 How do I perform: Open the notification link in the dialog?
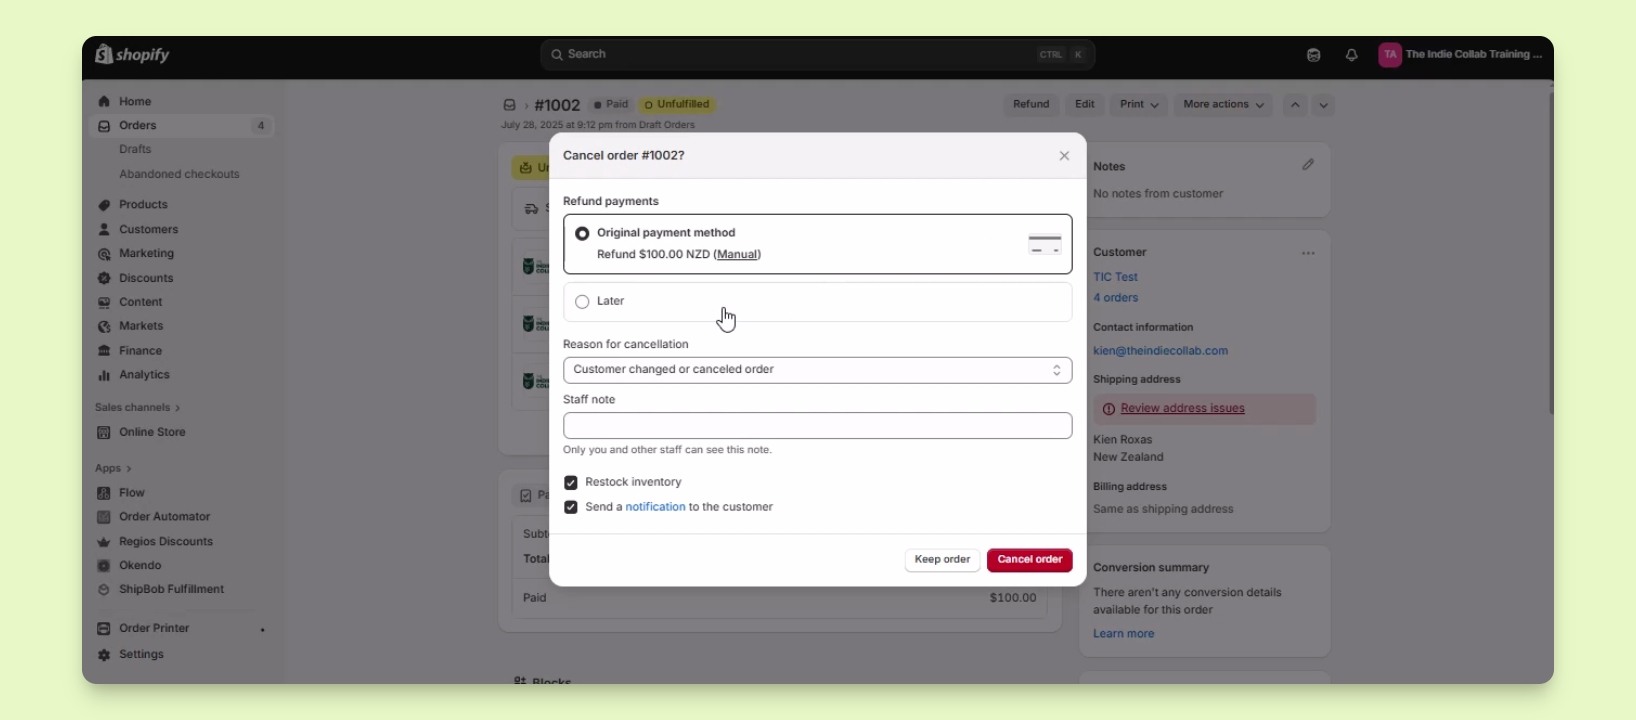pyautogui.click(x=655, y=508)
